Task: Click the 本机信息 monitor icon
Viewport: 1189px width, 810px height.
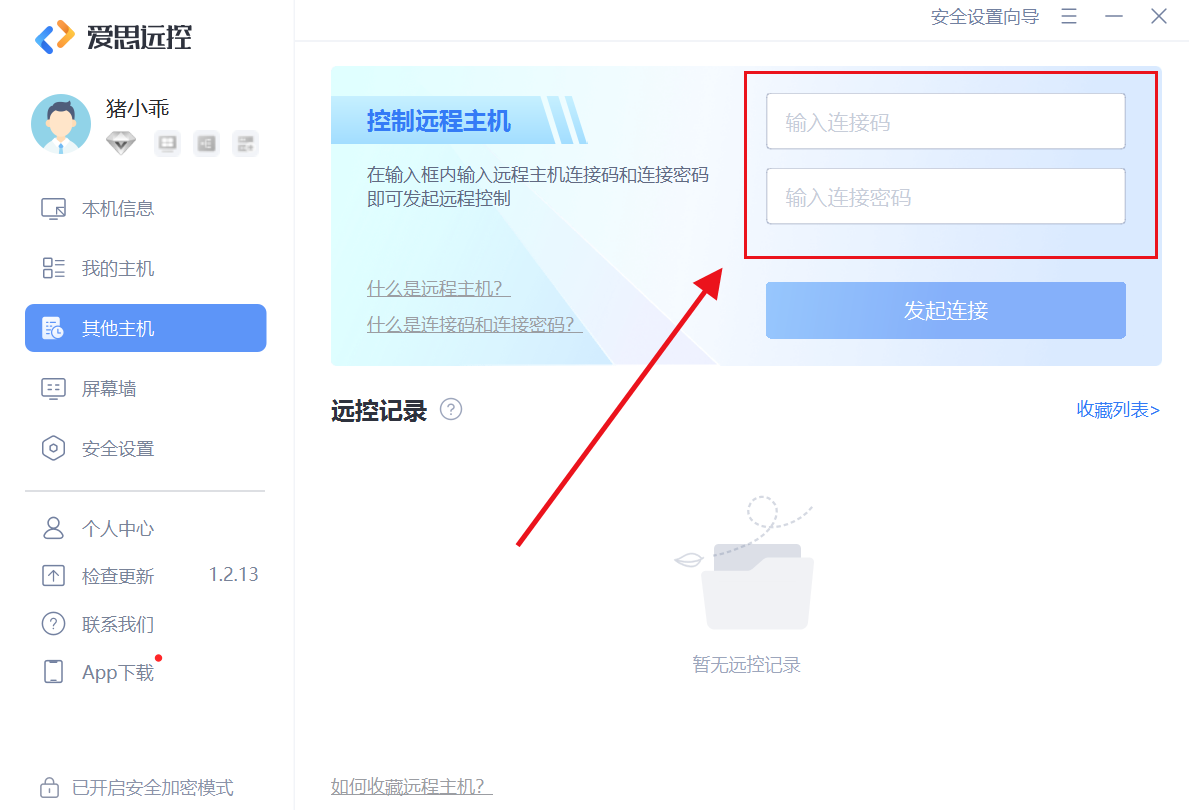Action: click(53, 209)
